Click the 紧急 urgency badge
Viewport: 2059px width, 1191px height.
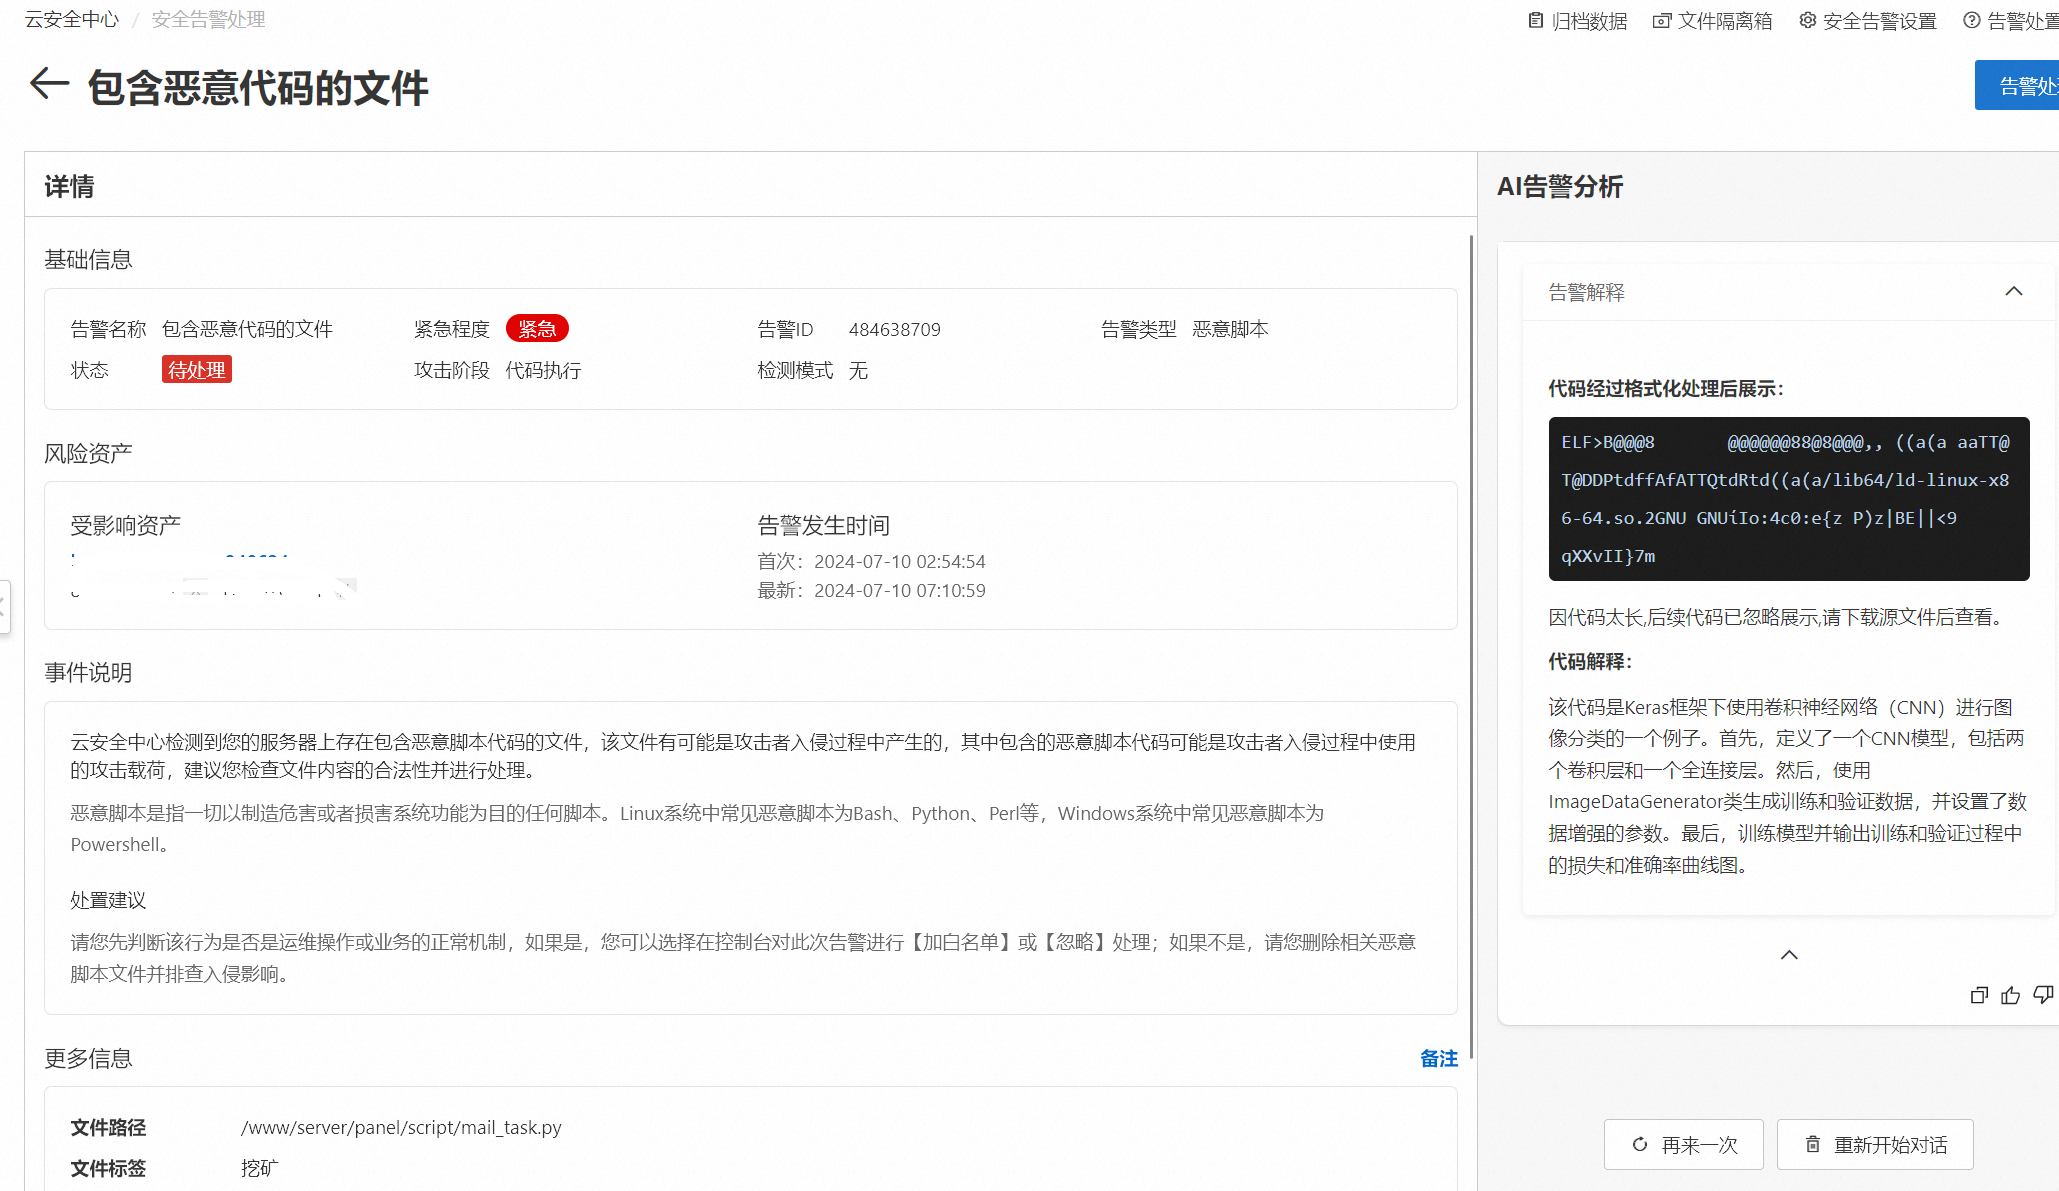[537, 329]
